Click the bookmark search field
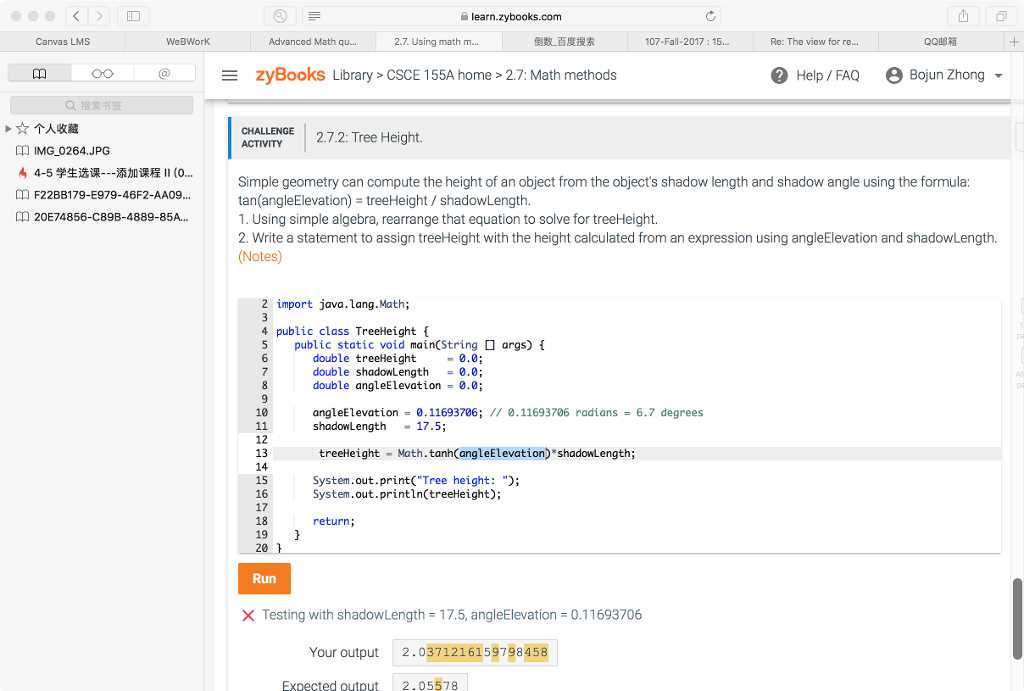The image size is (1024, 691). coord(102,105)
